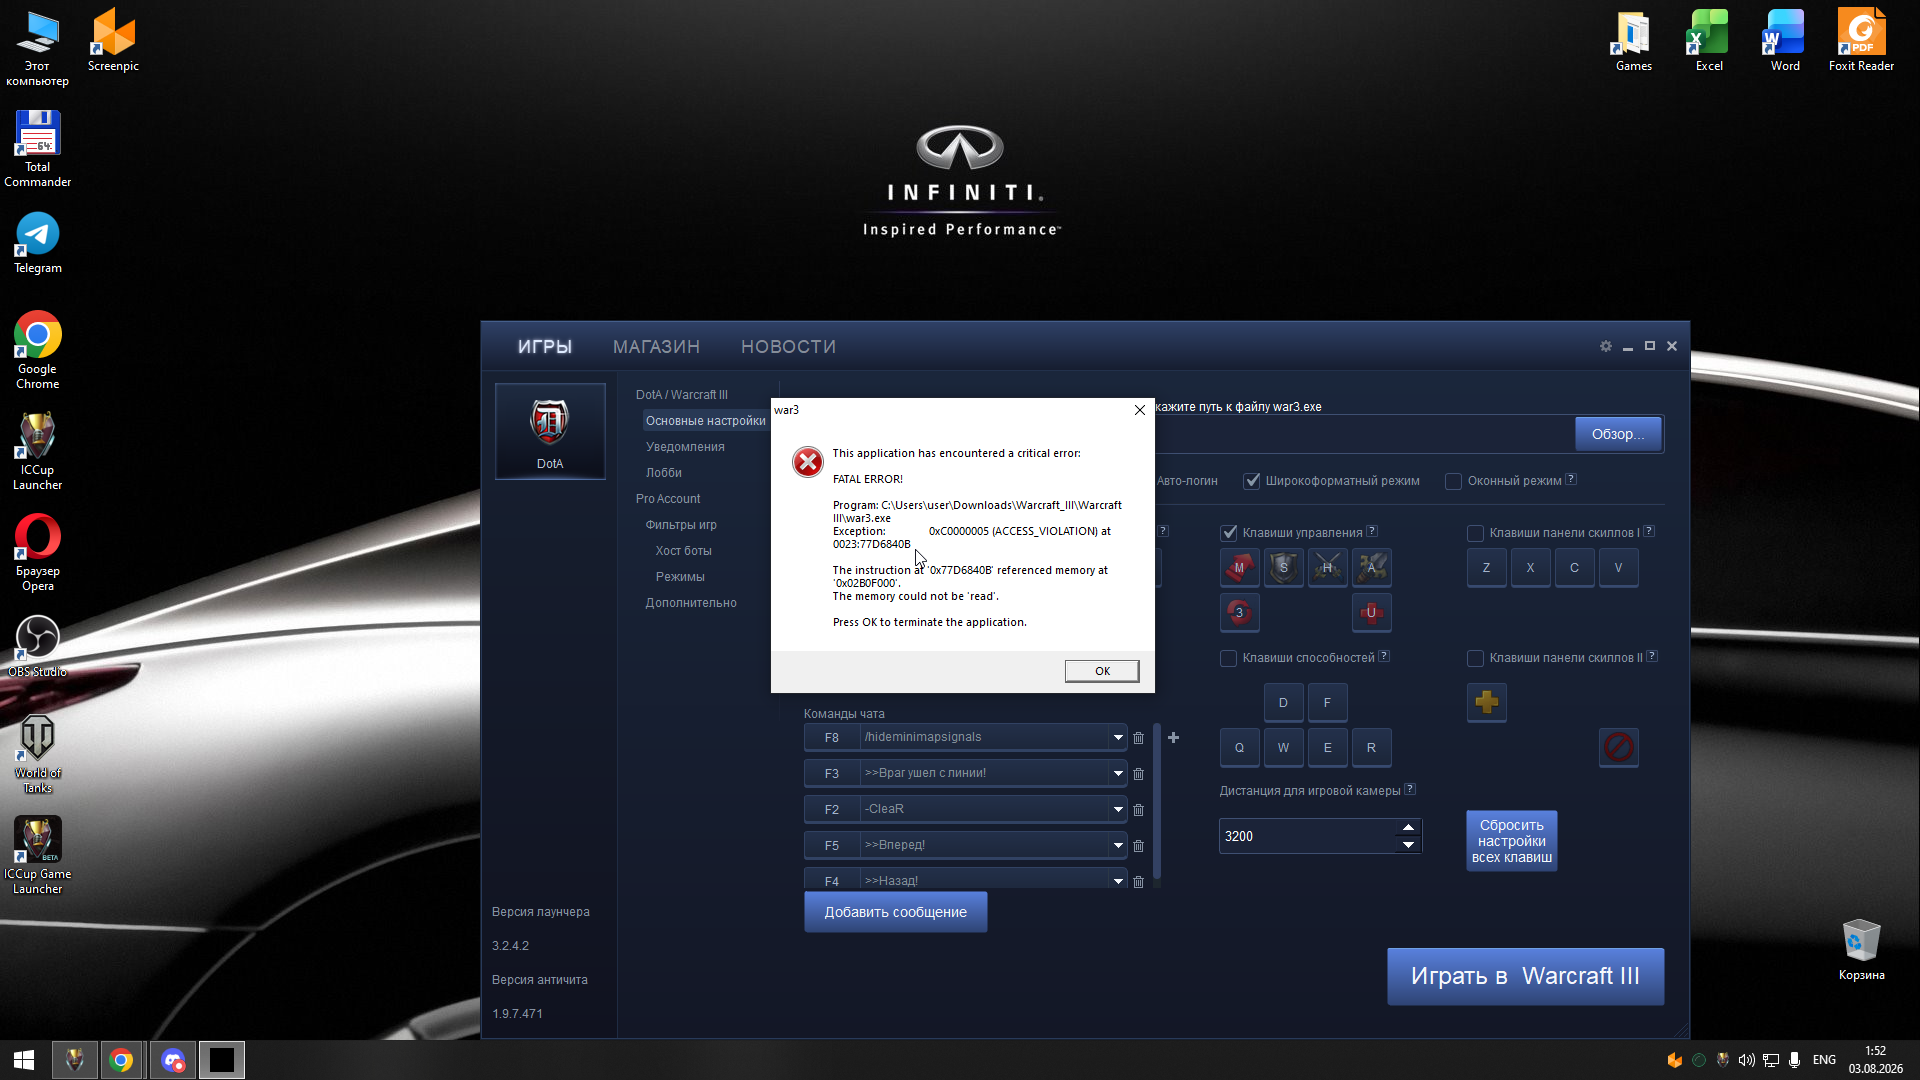
Task: Toggle the Широкоформатный режим checkbox
Action: [1252, 481]
